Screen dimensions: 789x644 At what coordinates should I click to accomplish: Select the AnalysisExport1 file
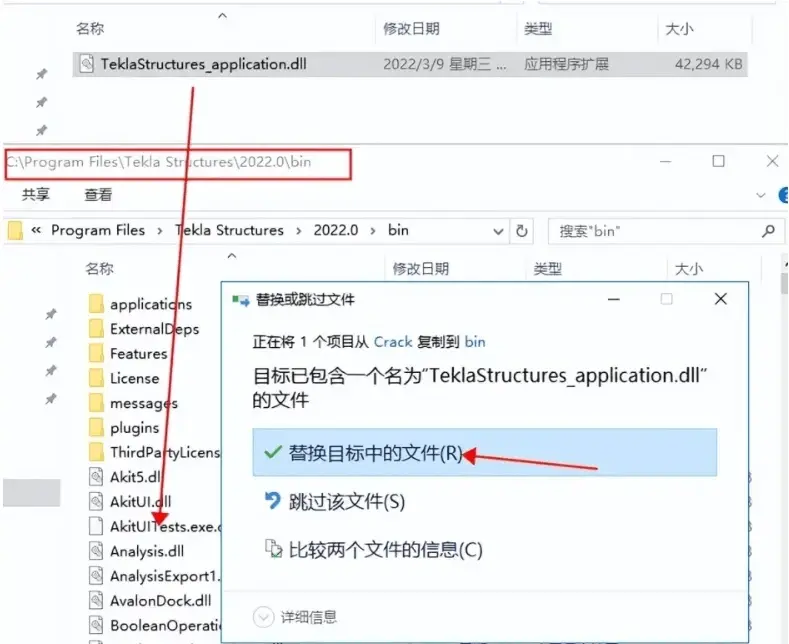coord(154,575)
